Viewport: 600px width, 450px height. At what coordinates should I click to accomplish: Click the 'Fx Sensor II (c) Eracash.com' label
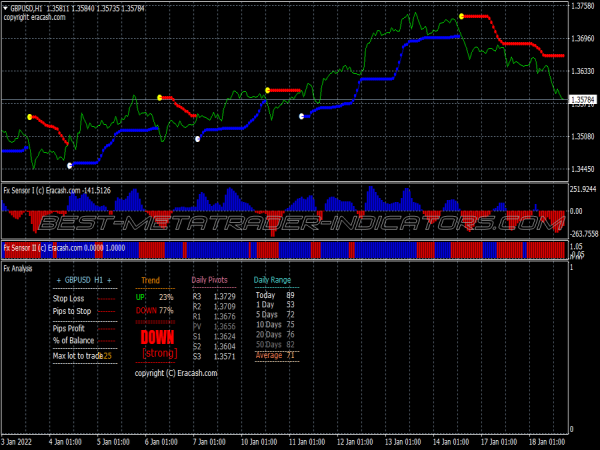point(43,248)
